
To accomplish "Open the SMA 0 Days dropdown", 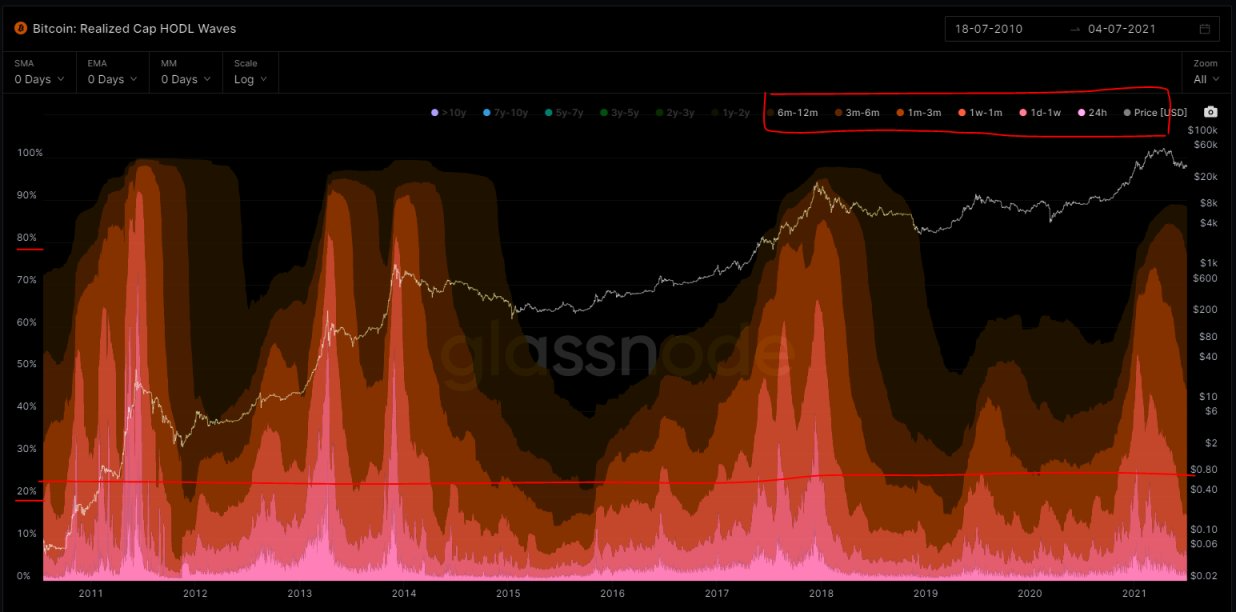I will point(40,79).
